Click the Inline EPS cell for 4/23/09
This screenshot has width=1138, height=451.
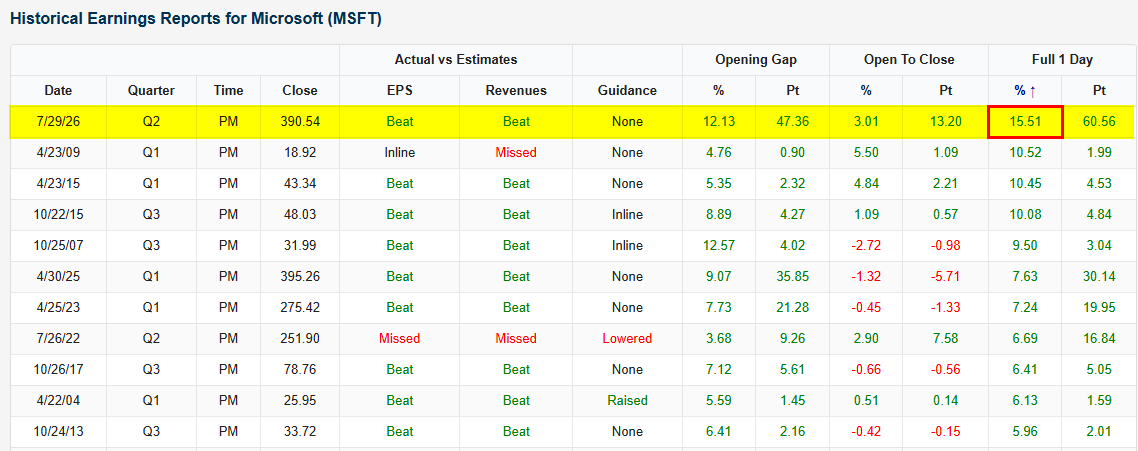coord(399,153)
